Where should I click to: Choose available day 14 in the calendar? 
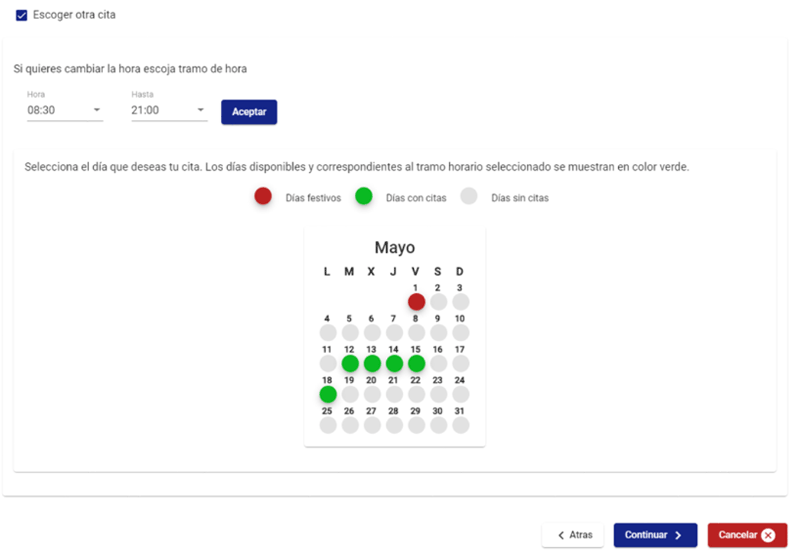(394, 364)
